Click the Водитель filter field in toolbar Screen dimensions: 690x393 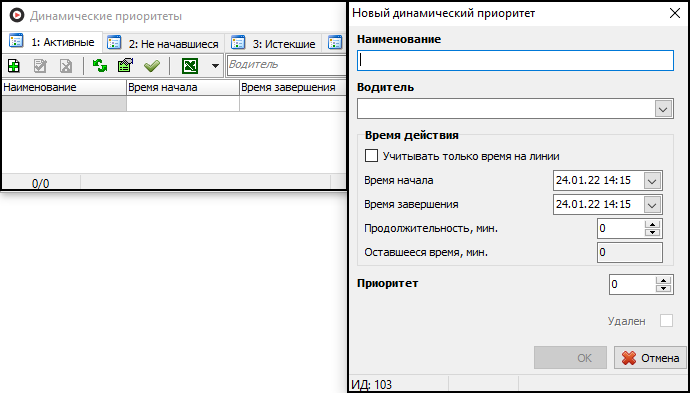[286, 65]
